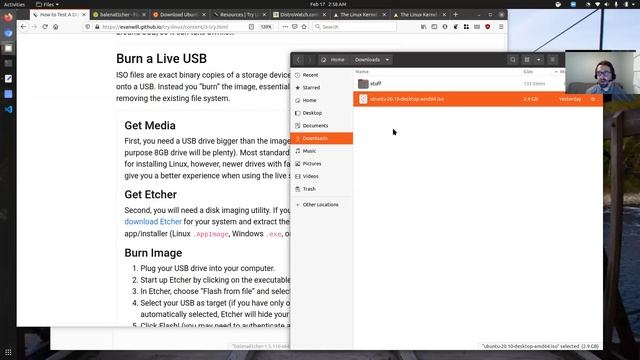
Task: Follow the download Etcher link
Action: pos(153,222)
